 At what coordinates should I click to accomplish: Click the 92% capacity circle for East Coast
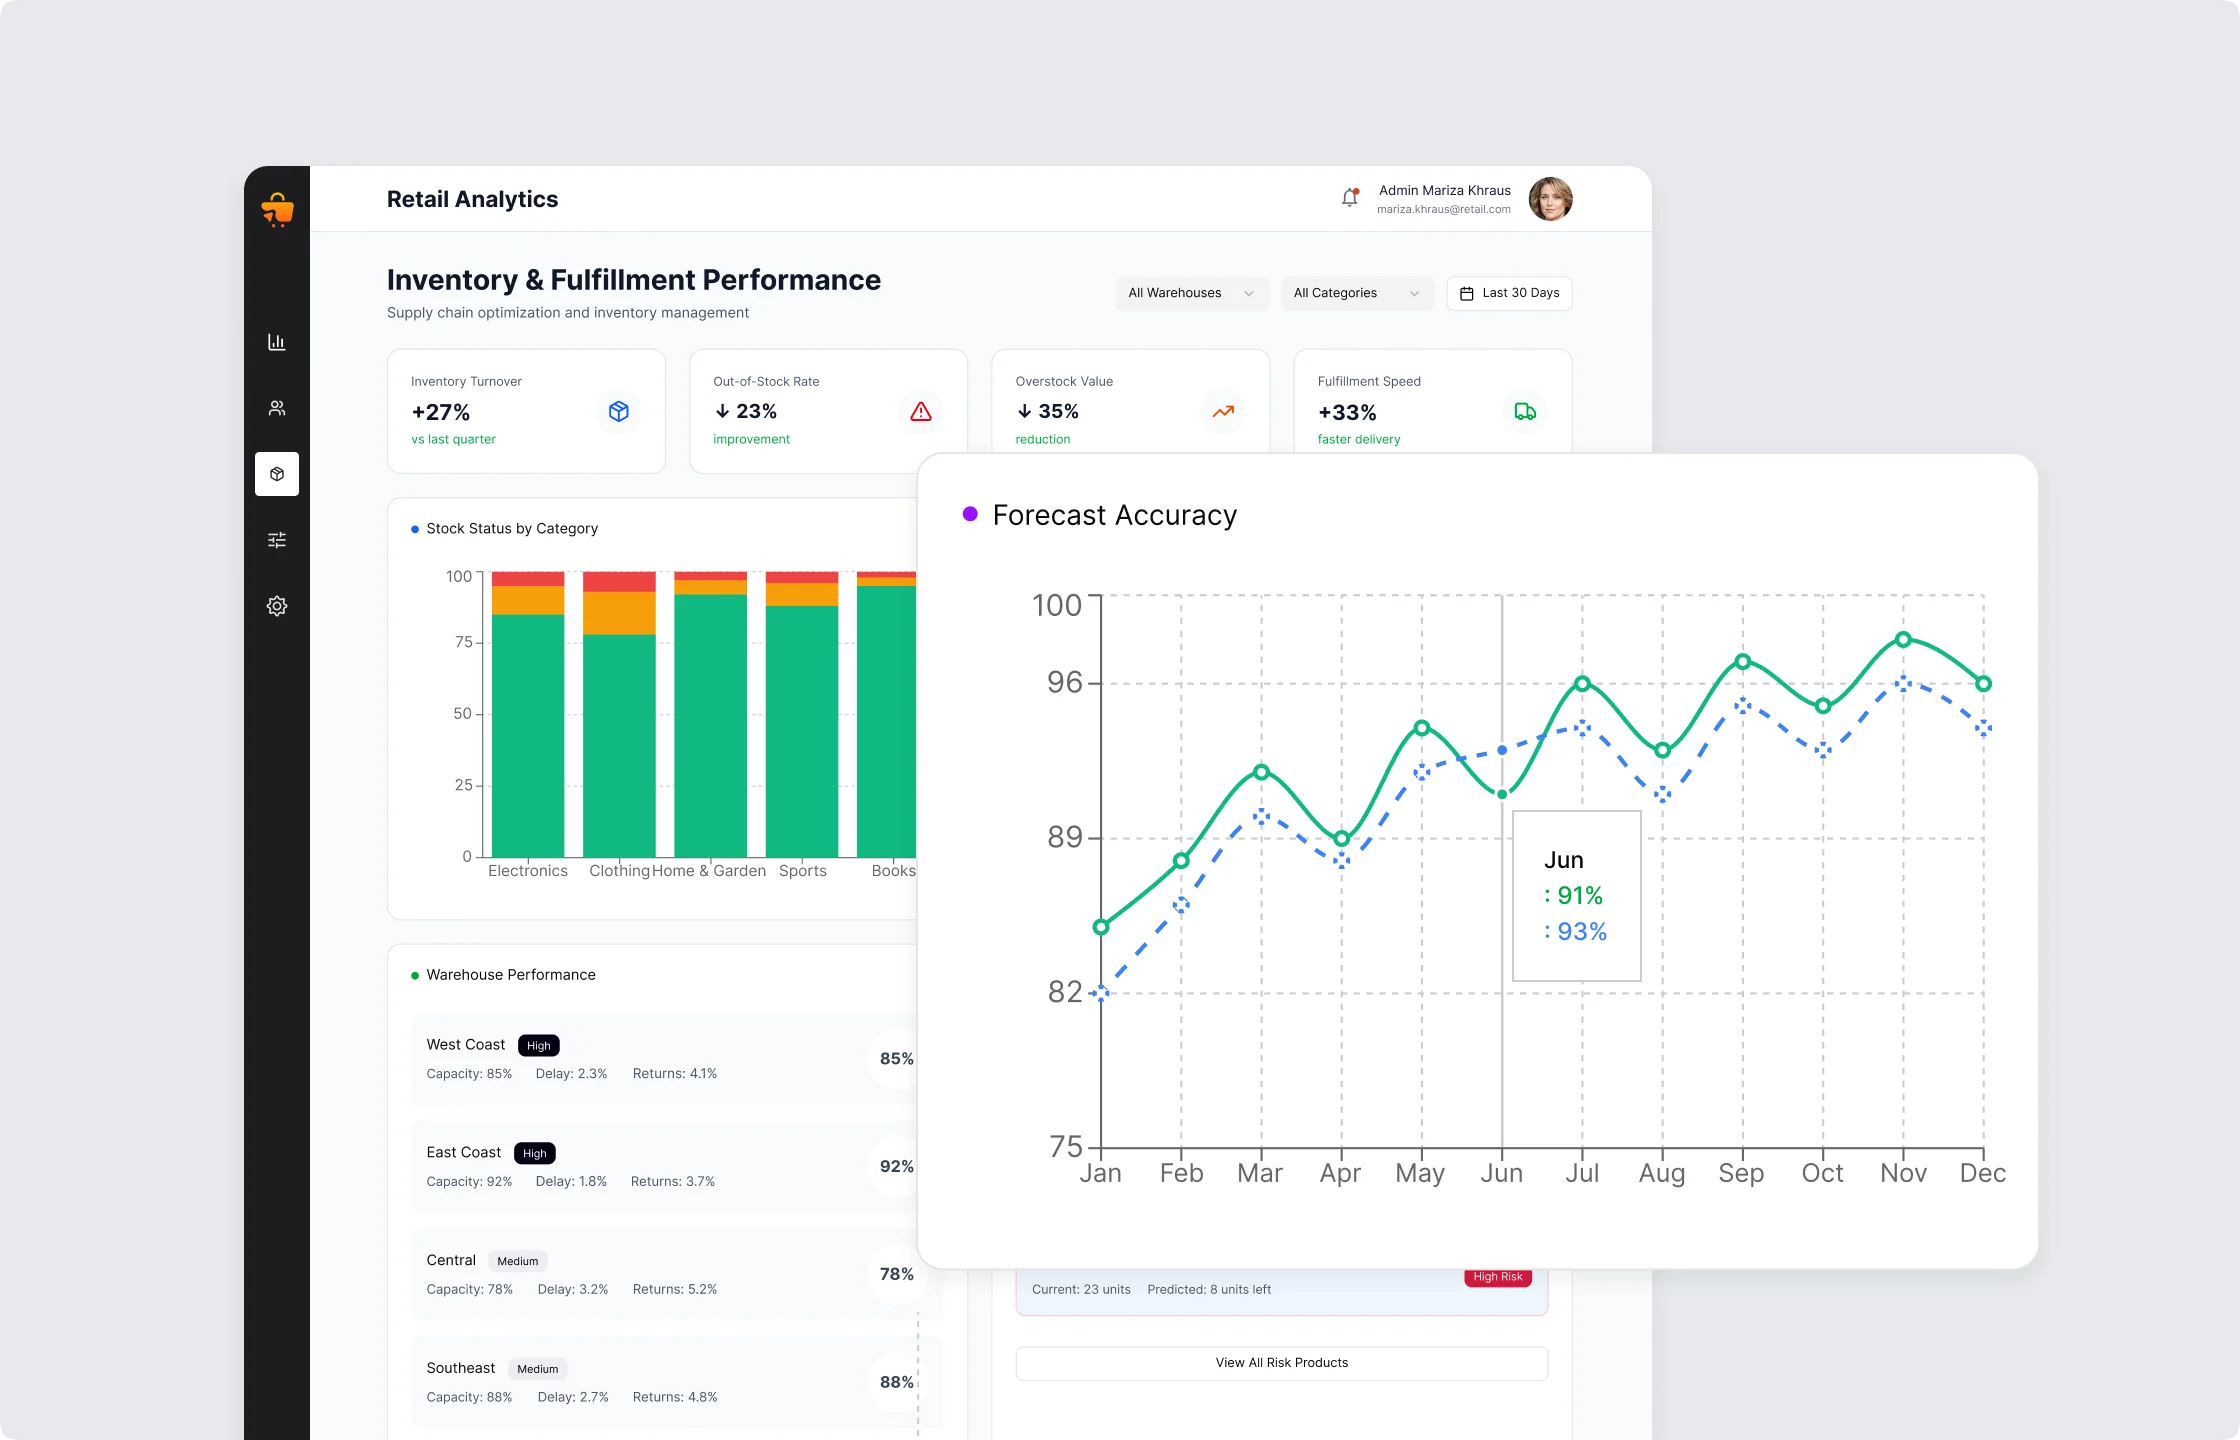point(896,1167)
